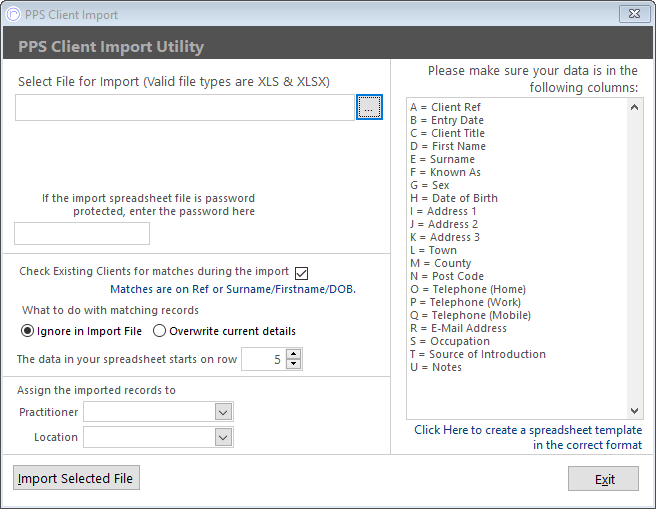656x509 pixels.
Task: Click the spreadsheet password field
Action: pos(82,233)
